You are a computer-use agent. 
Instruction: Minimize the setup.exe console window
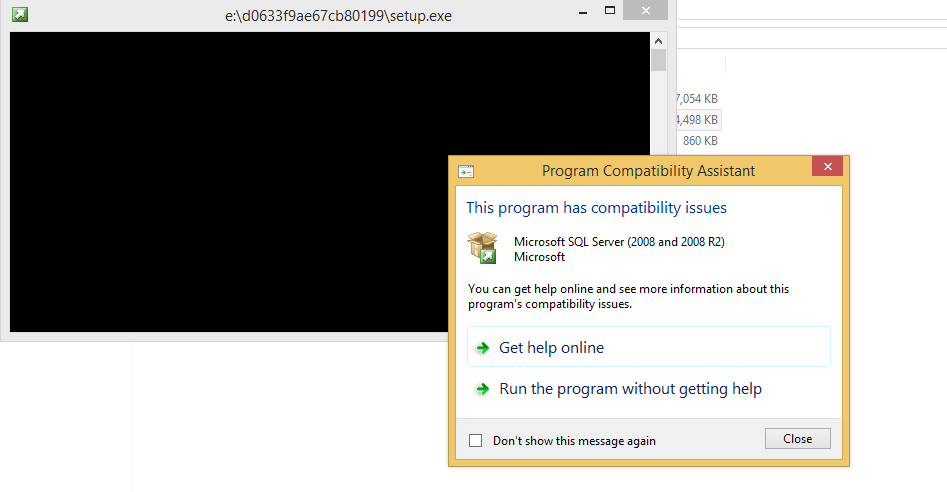coord(583,11)
